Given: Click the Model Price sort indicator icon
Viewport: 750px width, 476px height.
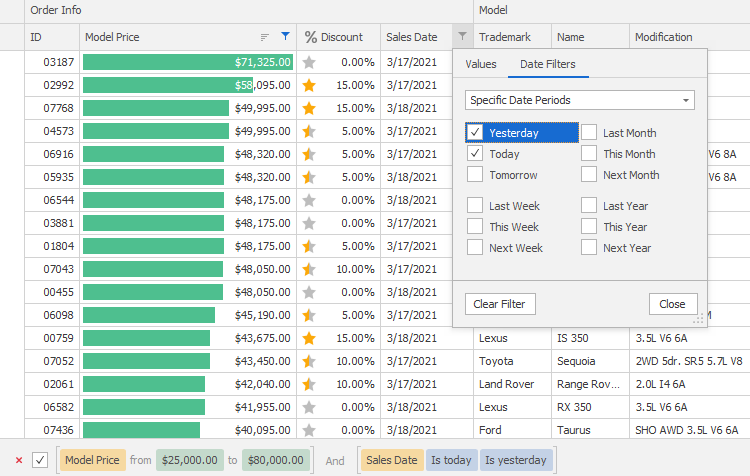Looking at the screenshot, I should [x=265, y=37].
